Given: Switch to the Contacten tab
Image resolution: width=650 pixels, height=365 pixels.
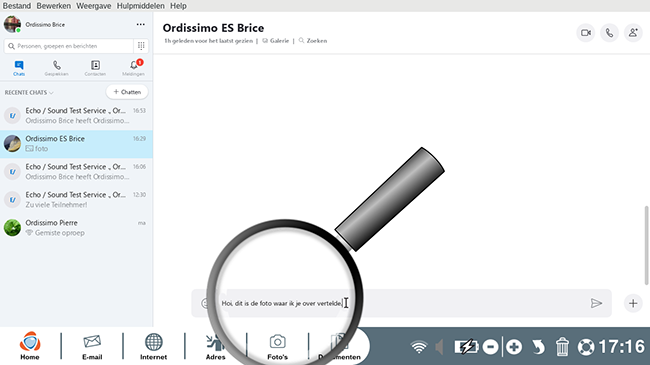Looking at the screenshot, I should (x=95, y=68).
